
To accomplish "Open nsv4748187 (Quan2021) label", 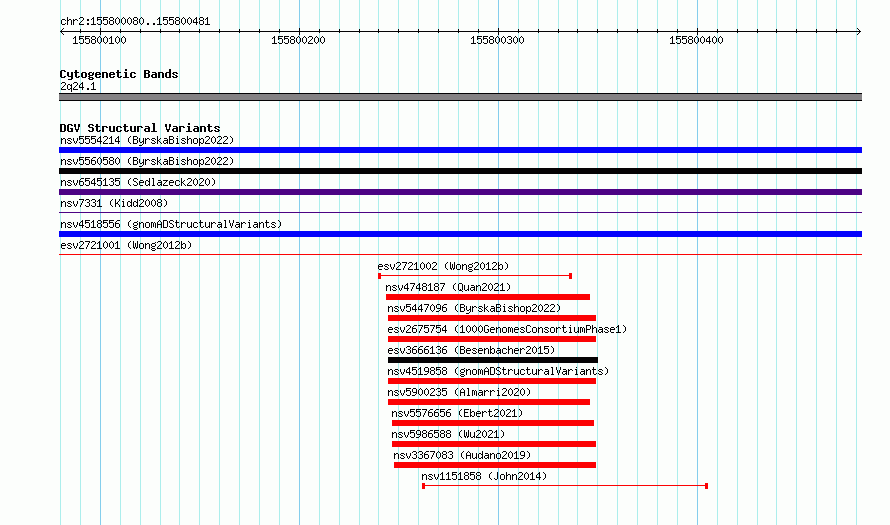I will point(448,287).
